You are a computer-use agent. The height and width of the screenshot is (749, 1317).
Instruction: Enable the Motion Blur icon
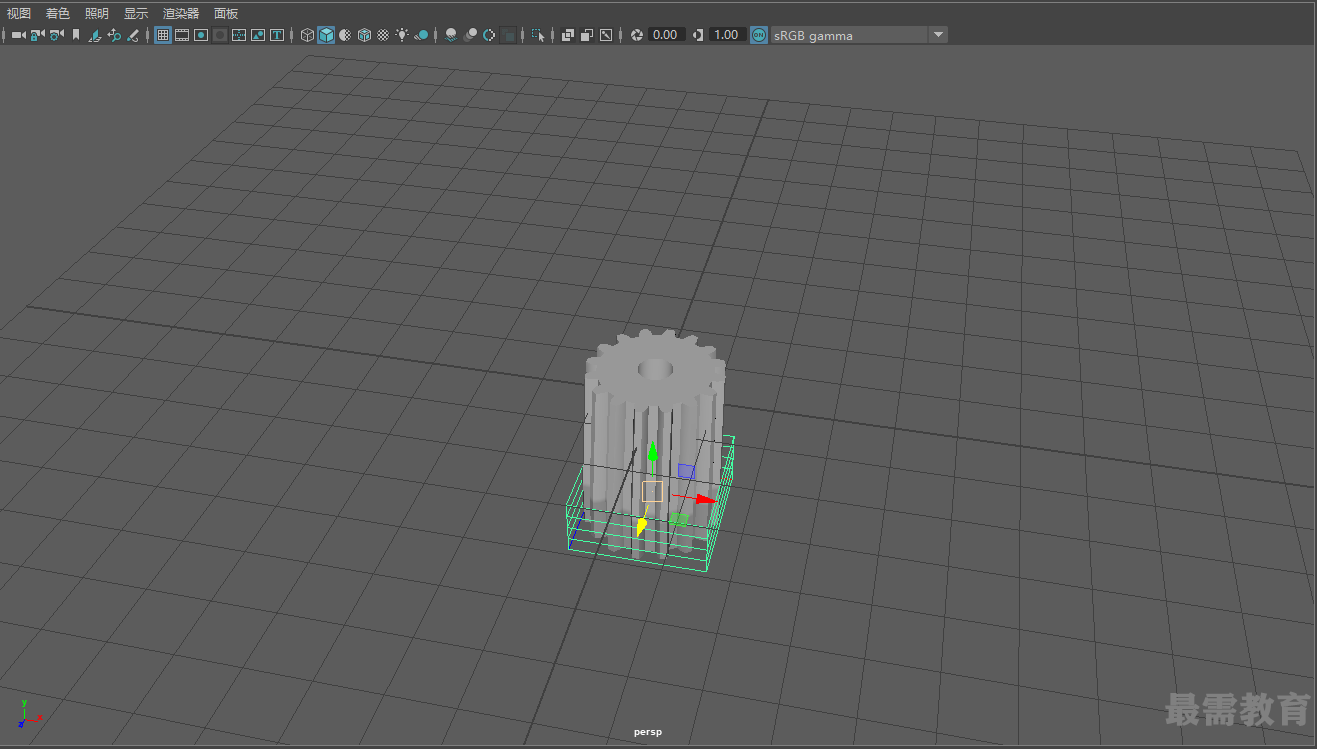[470, 35]
